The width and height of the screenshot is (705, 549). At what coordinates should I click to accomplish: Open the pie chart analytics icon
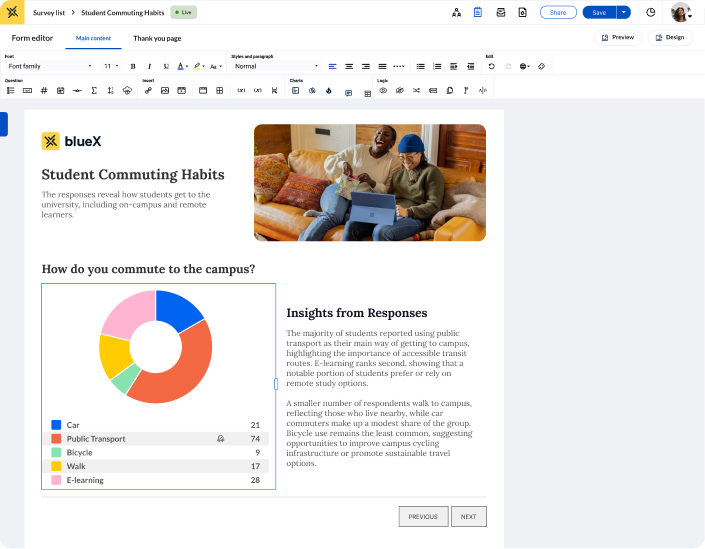651,13
